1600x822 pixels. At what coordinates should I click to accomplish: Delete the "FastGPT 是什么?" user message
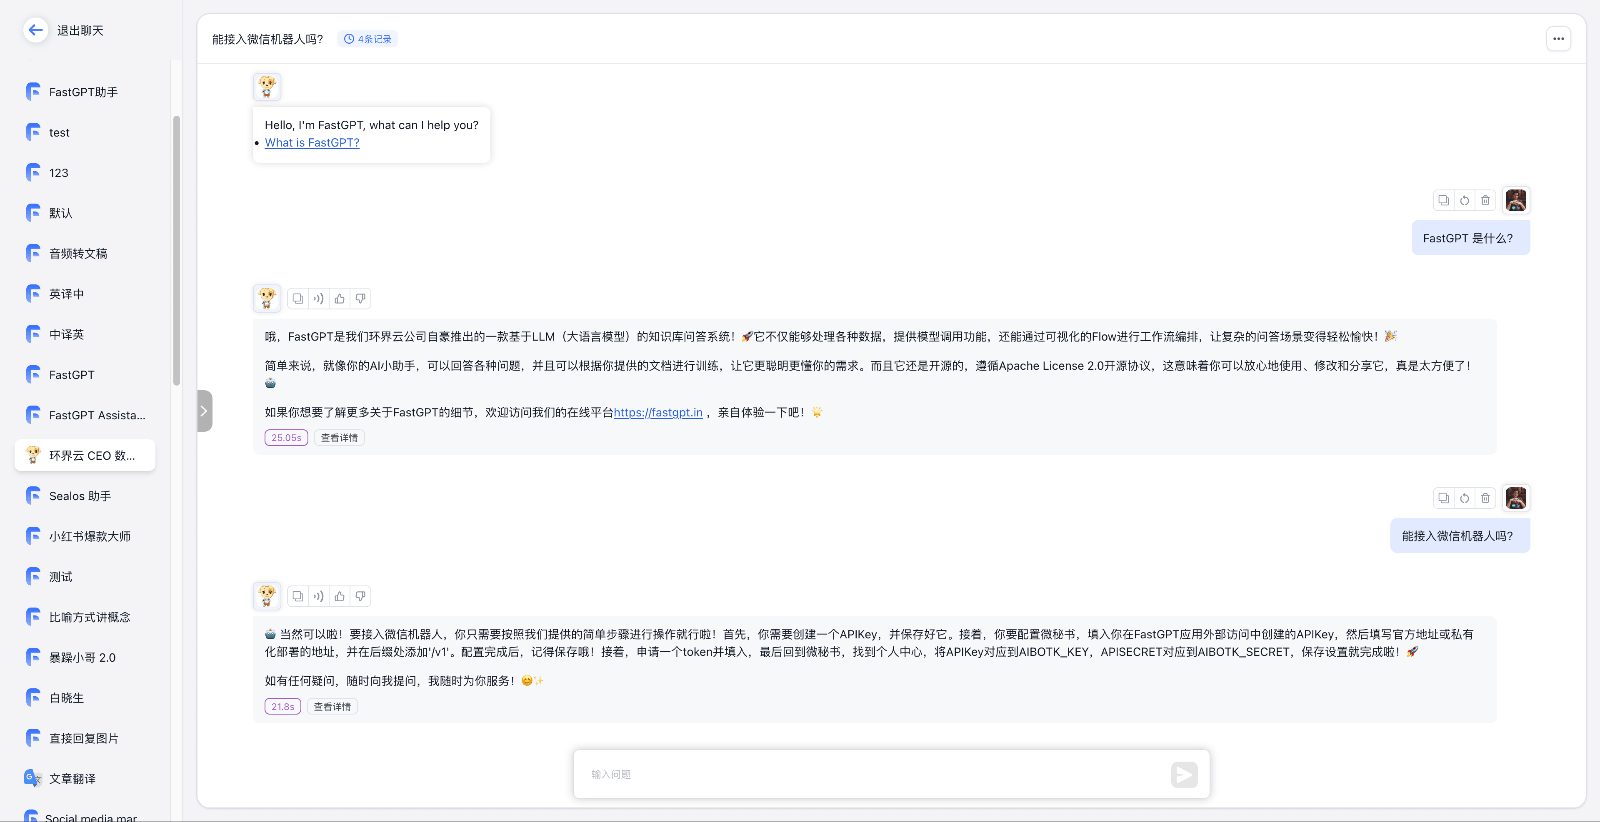[x=1485, y=200]
